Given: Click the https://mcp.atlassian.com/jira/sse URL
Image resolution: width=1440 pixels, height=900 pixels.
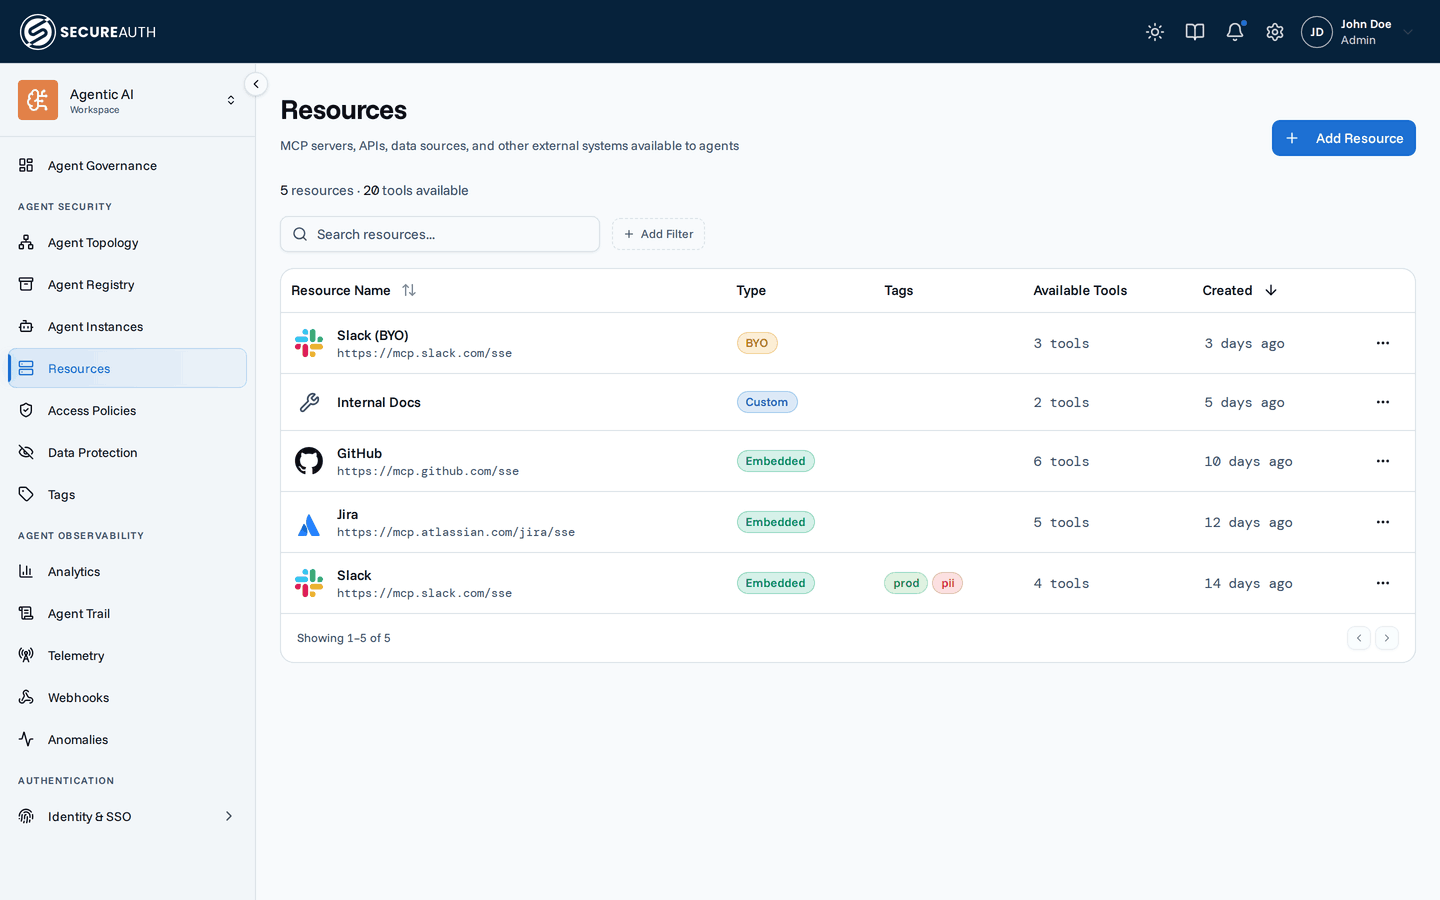Looking at the screenshot, I should click(x=456, y=532).
